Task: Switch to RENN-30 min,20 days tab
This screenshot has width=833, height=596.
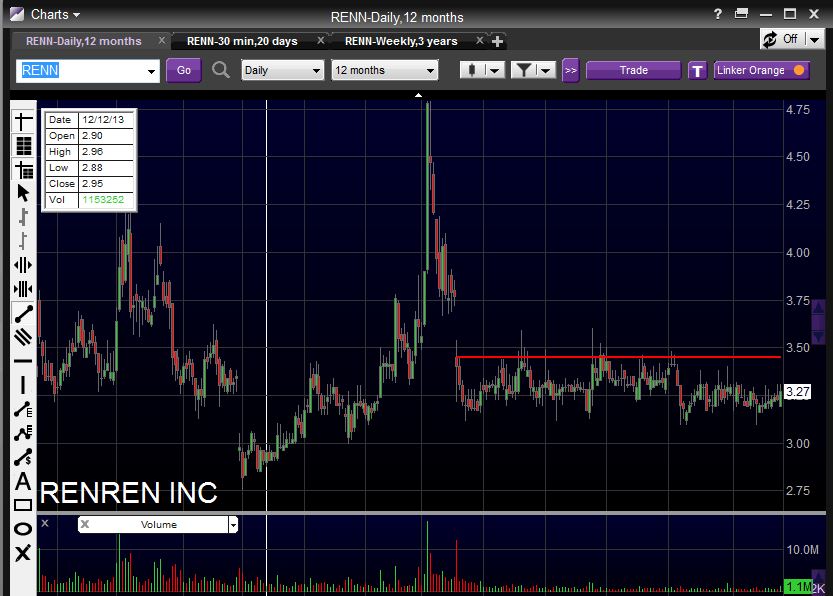Action: tap(242, 41)
